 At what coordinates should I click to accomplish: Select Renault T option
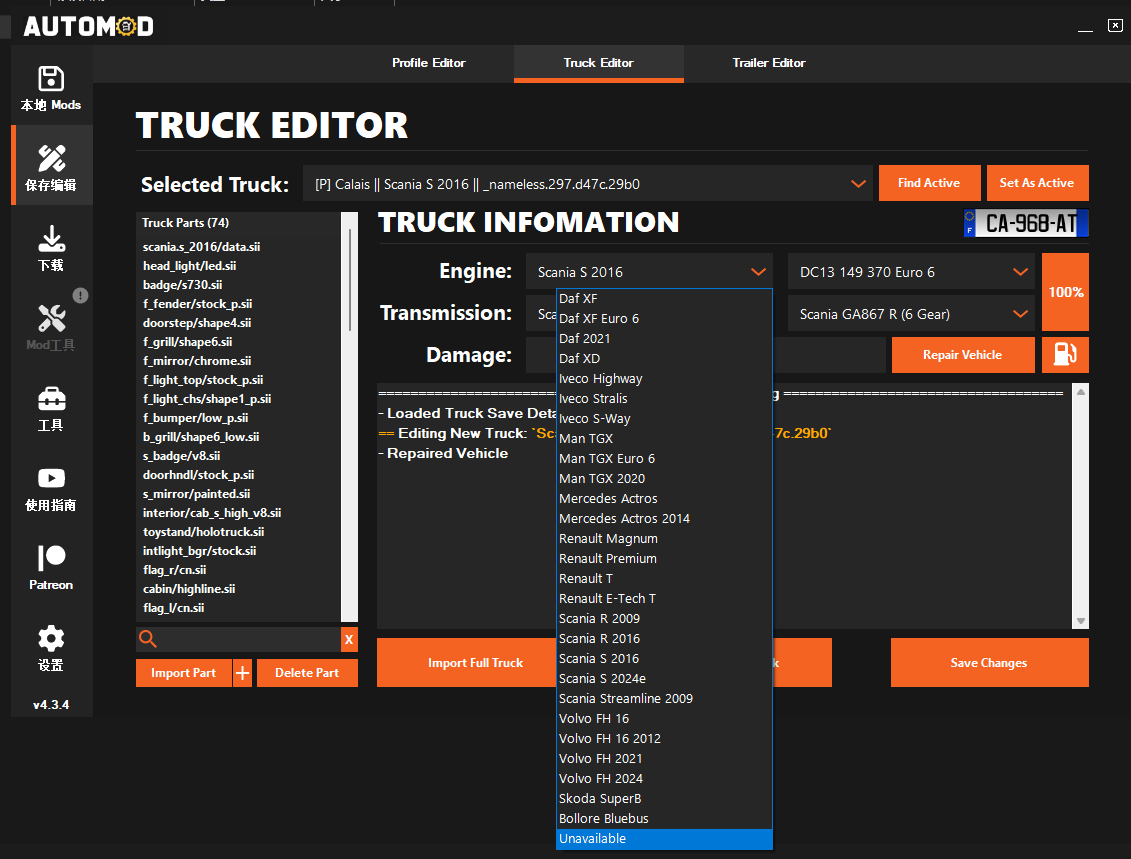coord(664,578)
